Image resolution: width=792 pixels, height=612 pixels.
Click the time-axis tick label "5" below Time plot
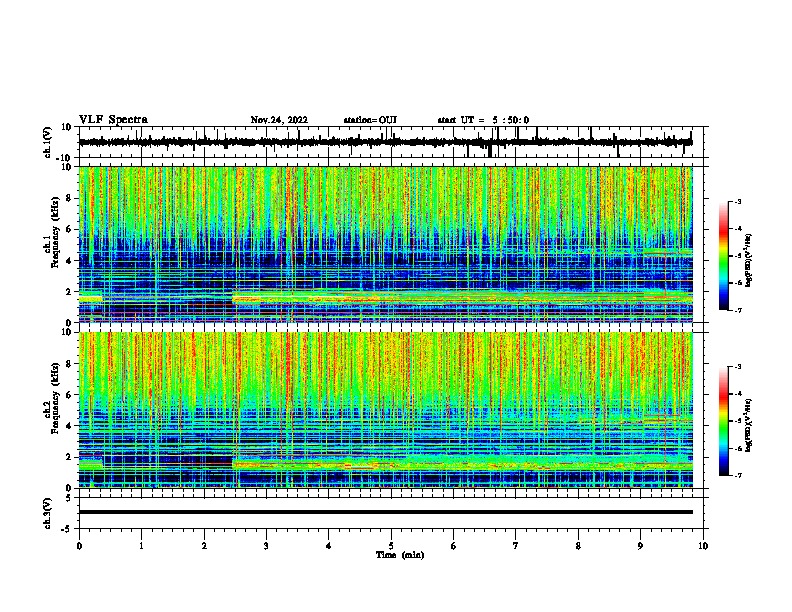[x=391, y=546]
